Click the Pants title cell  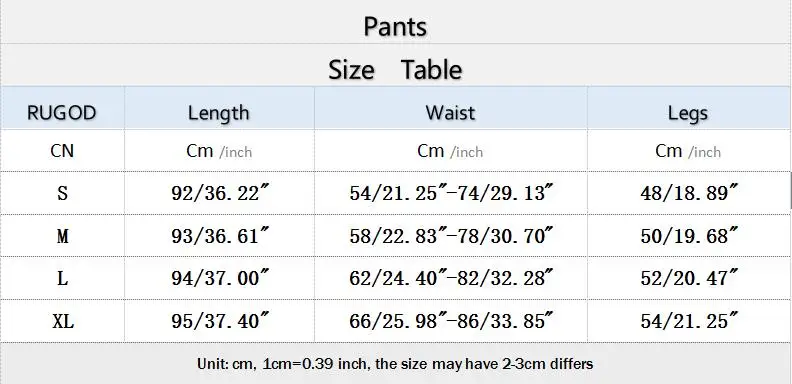[x=395, y=22]
